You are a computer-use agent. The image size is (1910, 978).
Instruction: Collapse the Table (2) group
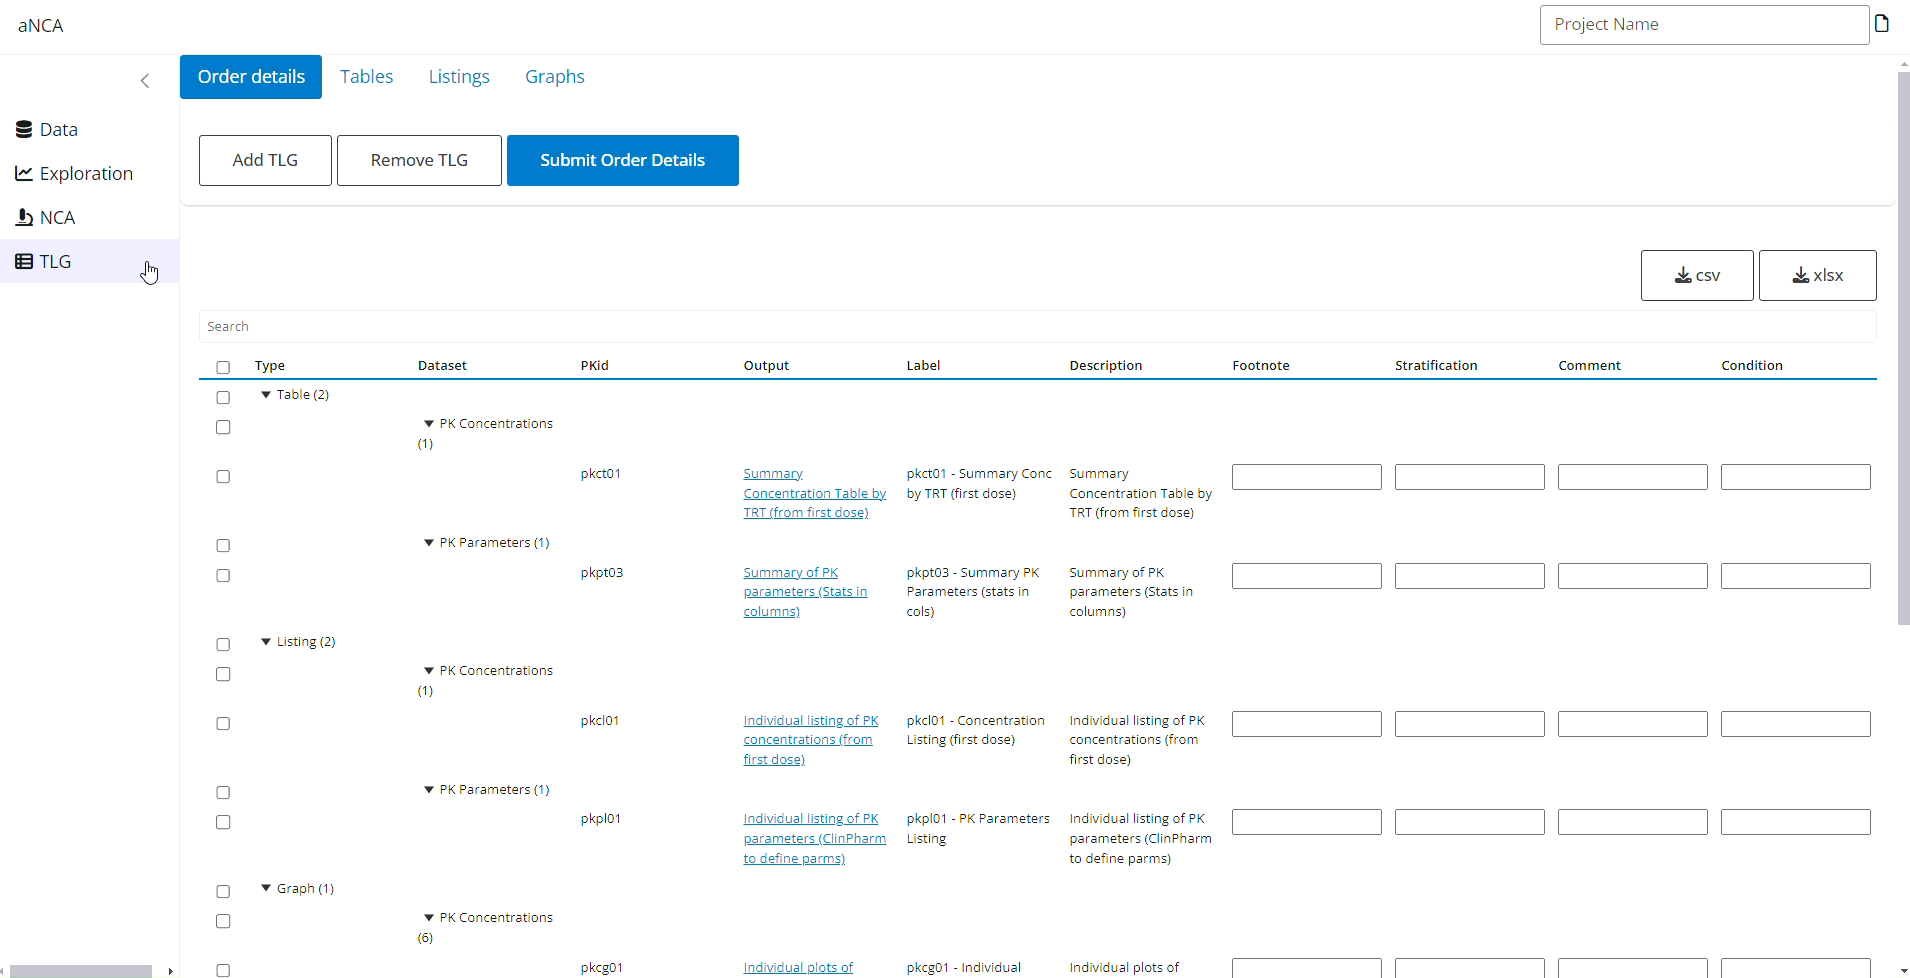pyautogui.click(x=266, y=394)
